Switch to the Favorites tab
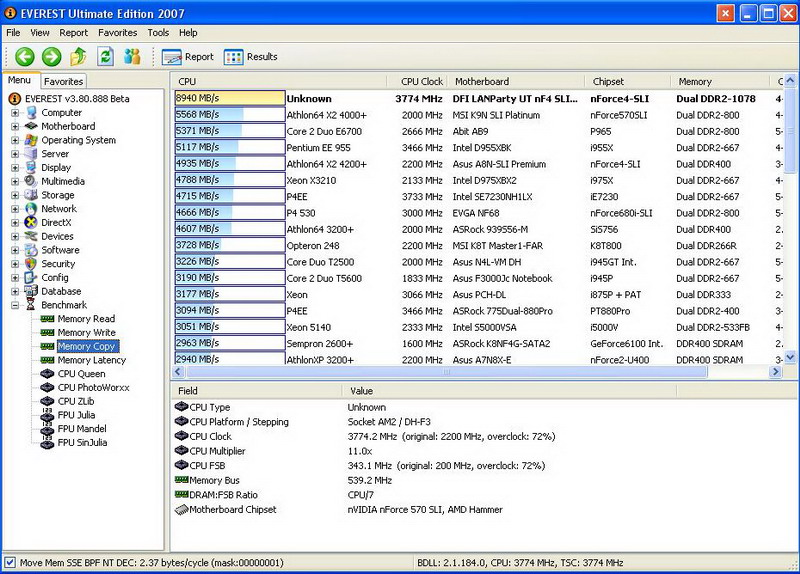 pyautogui.click(x=63, y=81)
